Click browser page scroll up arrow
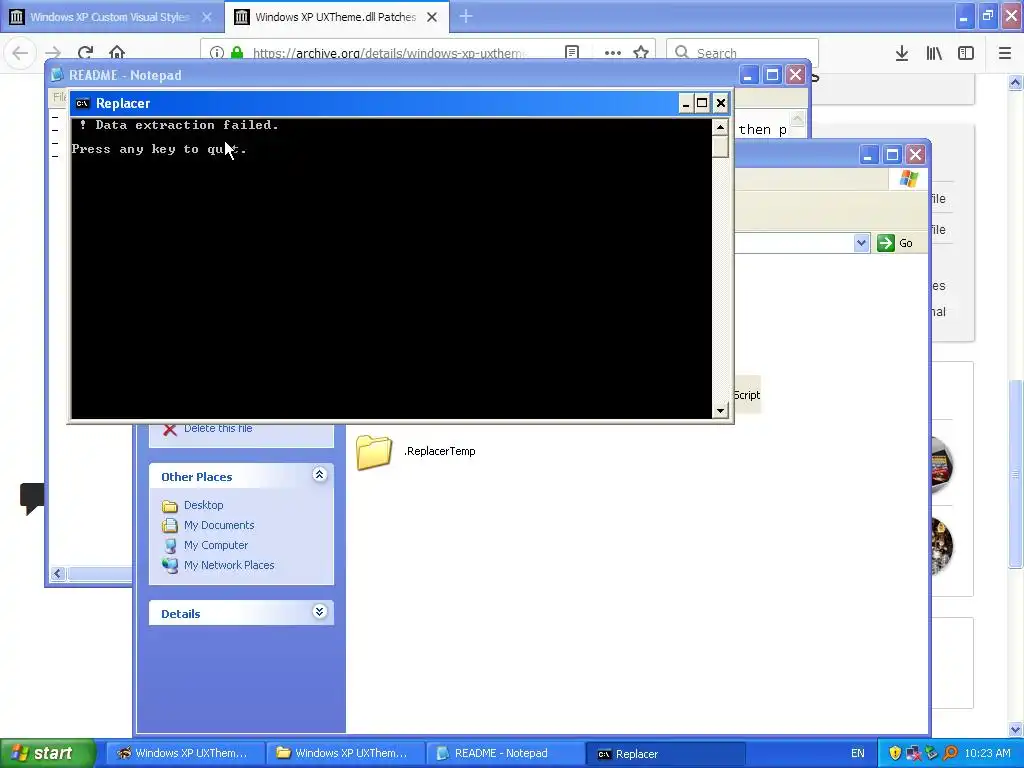 (x=1016, y=83)
